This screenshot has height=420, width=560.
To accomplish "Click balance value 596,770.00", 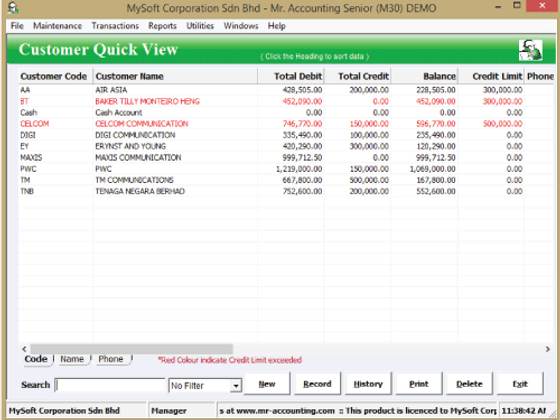I will 436,124.
